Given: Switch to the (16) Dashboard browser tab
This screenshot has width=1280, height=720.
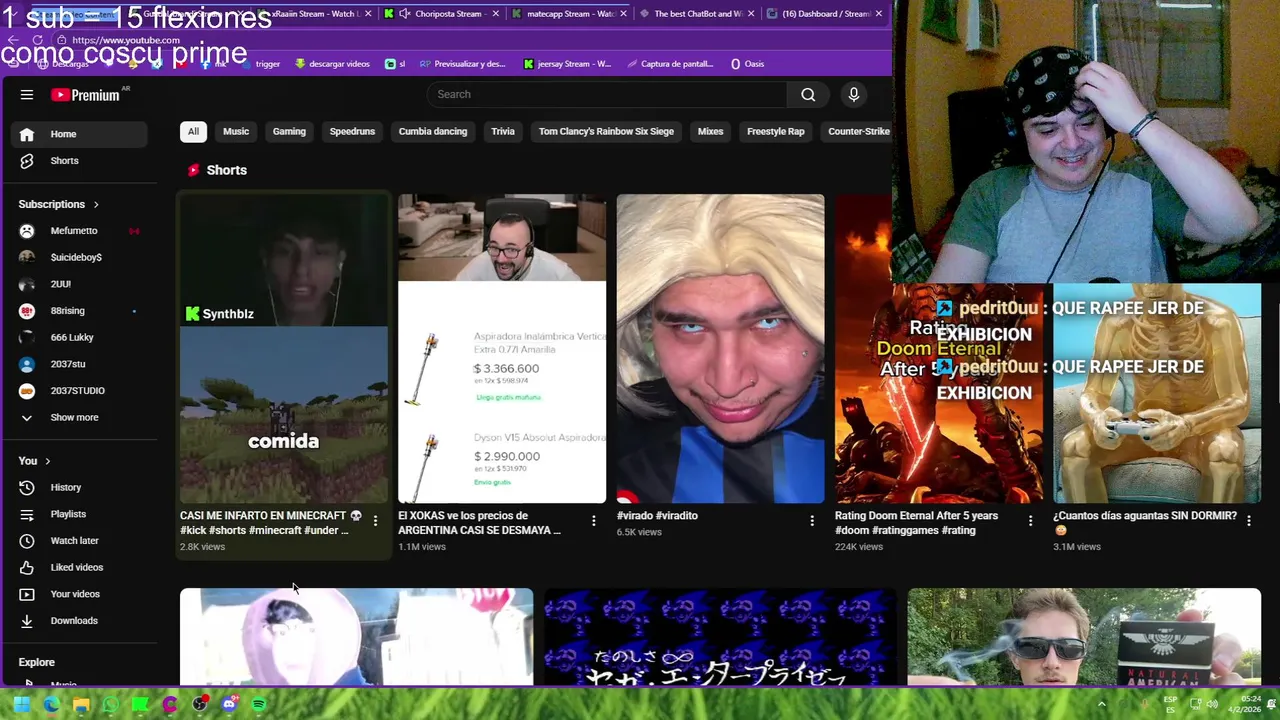Looking at the screenshot, I should (825, 14).
